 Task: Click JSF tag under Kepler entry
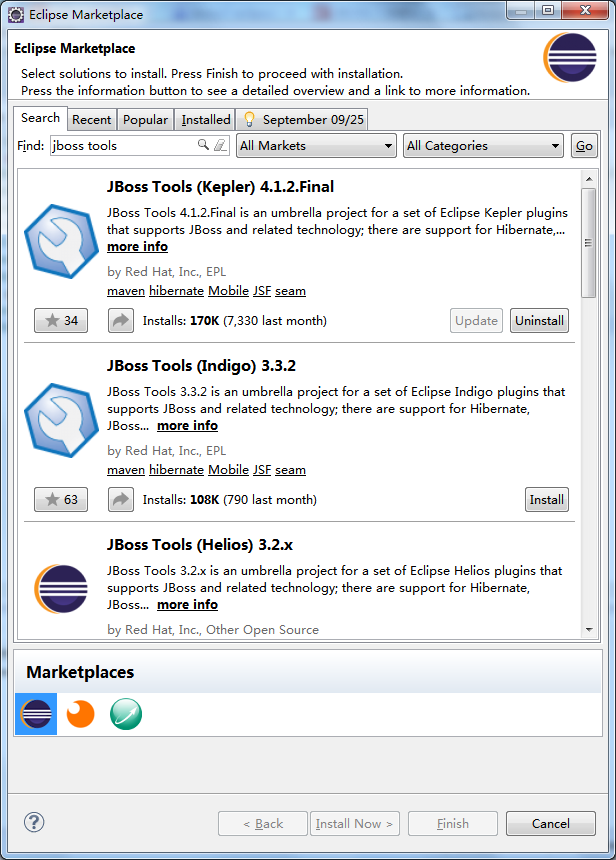coord(262,291)
